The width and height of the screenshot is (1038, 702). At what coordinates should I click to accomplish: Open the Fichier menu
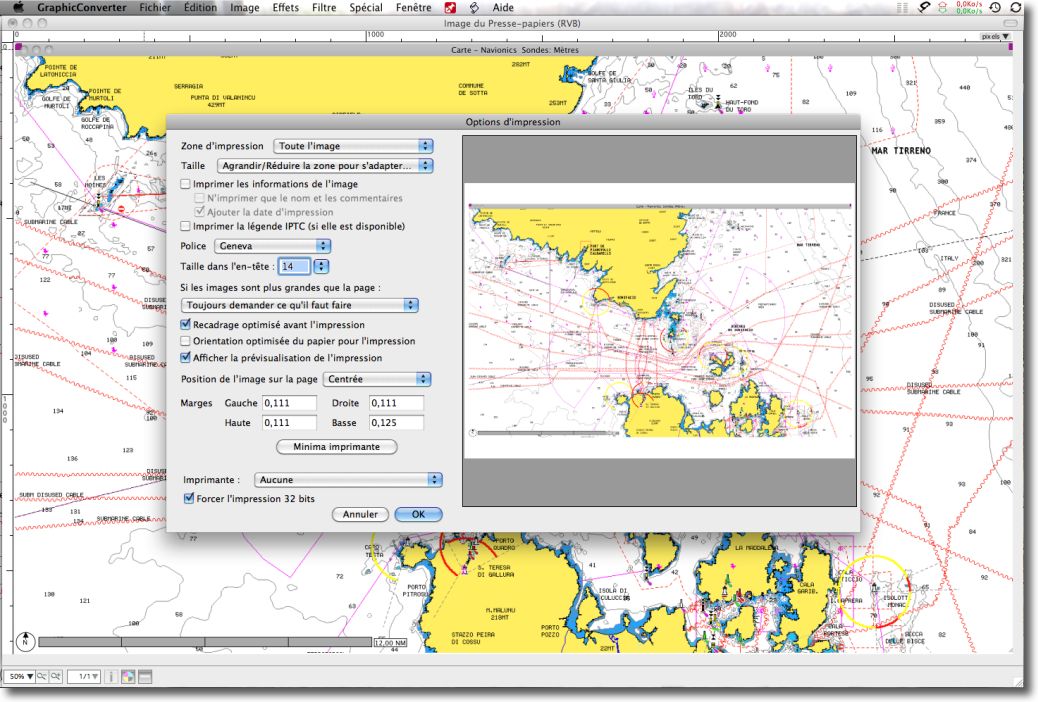click(x=155, y=8)
